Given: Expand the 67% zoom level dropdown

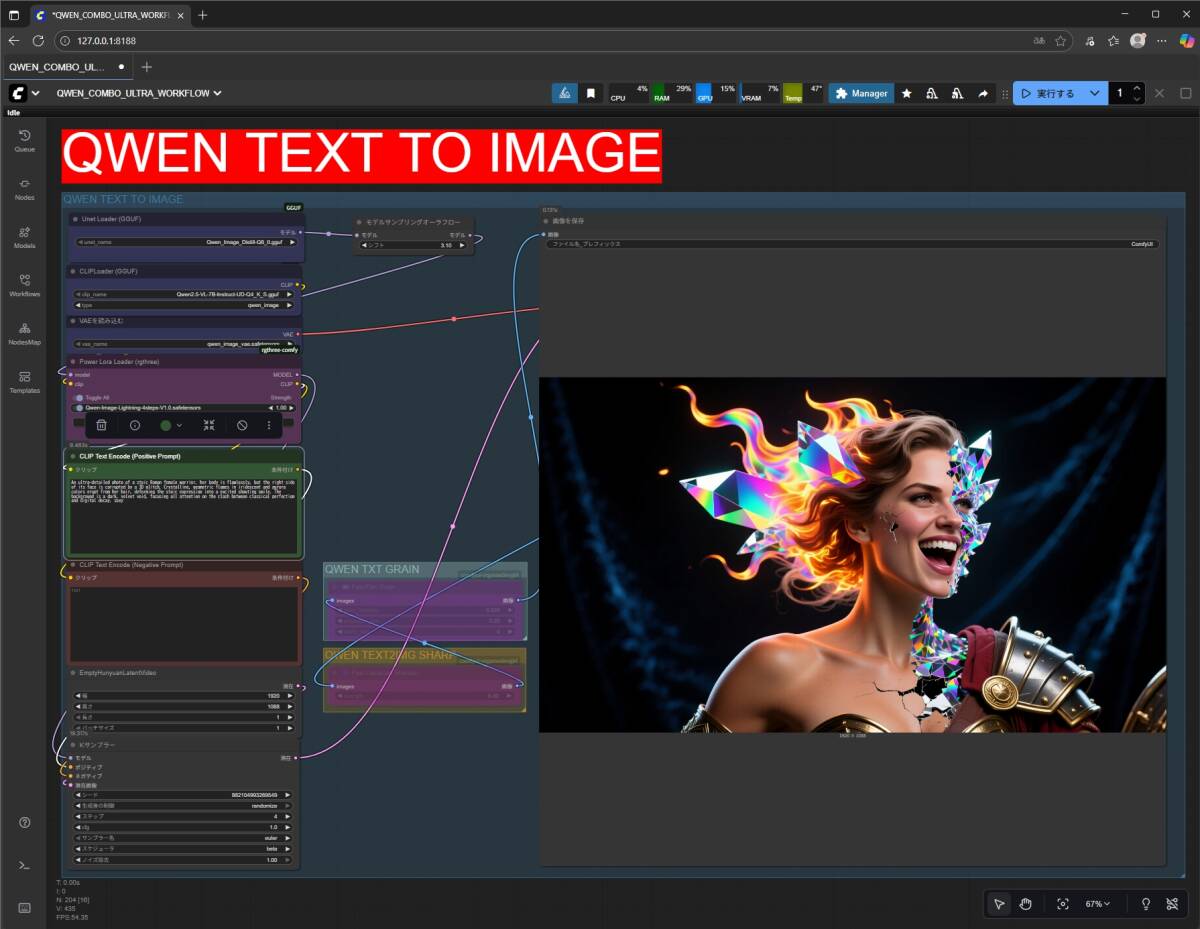Looking at the screenshot, I should [x=1098, y=904].
